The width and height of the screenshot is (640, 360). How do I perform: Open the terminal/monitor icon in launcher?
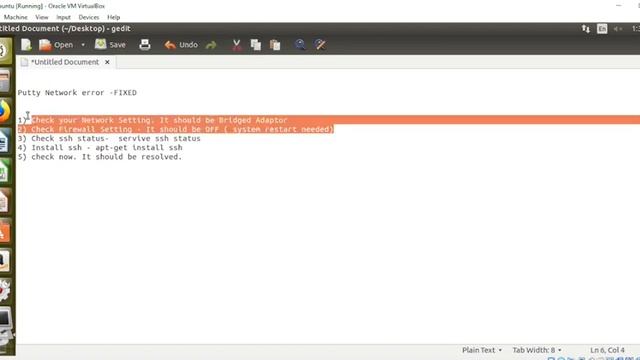(x=6, y=321)
